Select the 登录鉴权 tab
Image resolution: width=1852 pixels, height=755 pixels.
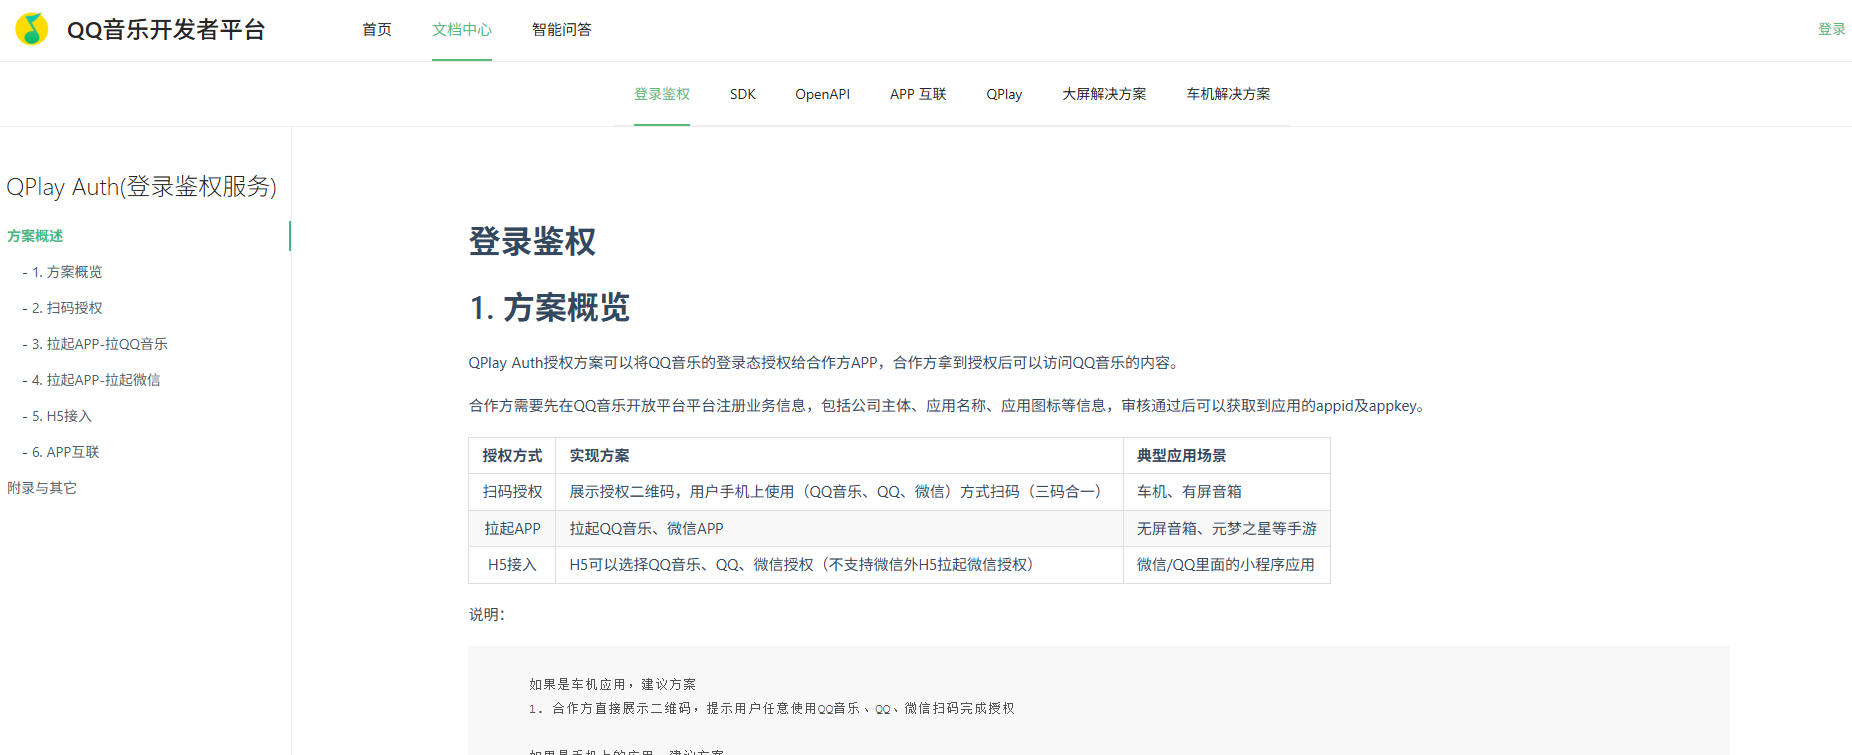(662, 94)
